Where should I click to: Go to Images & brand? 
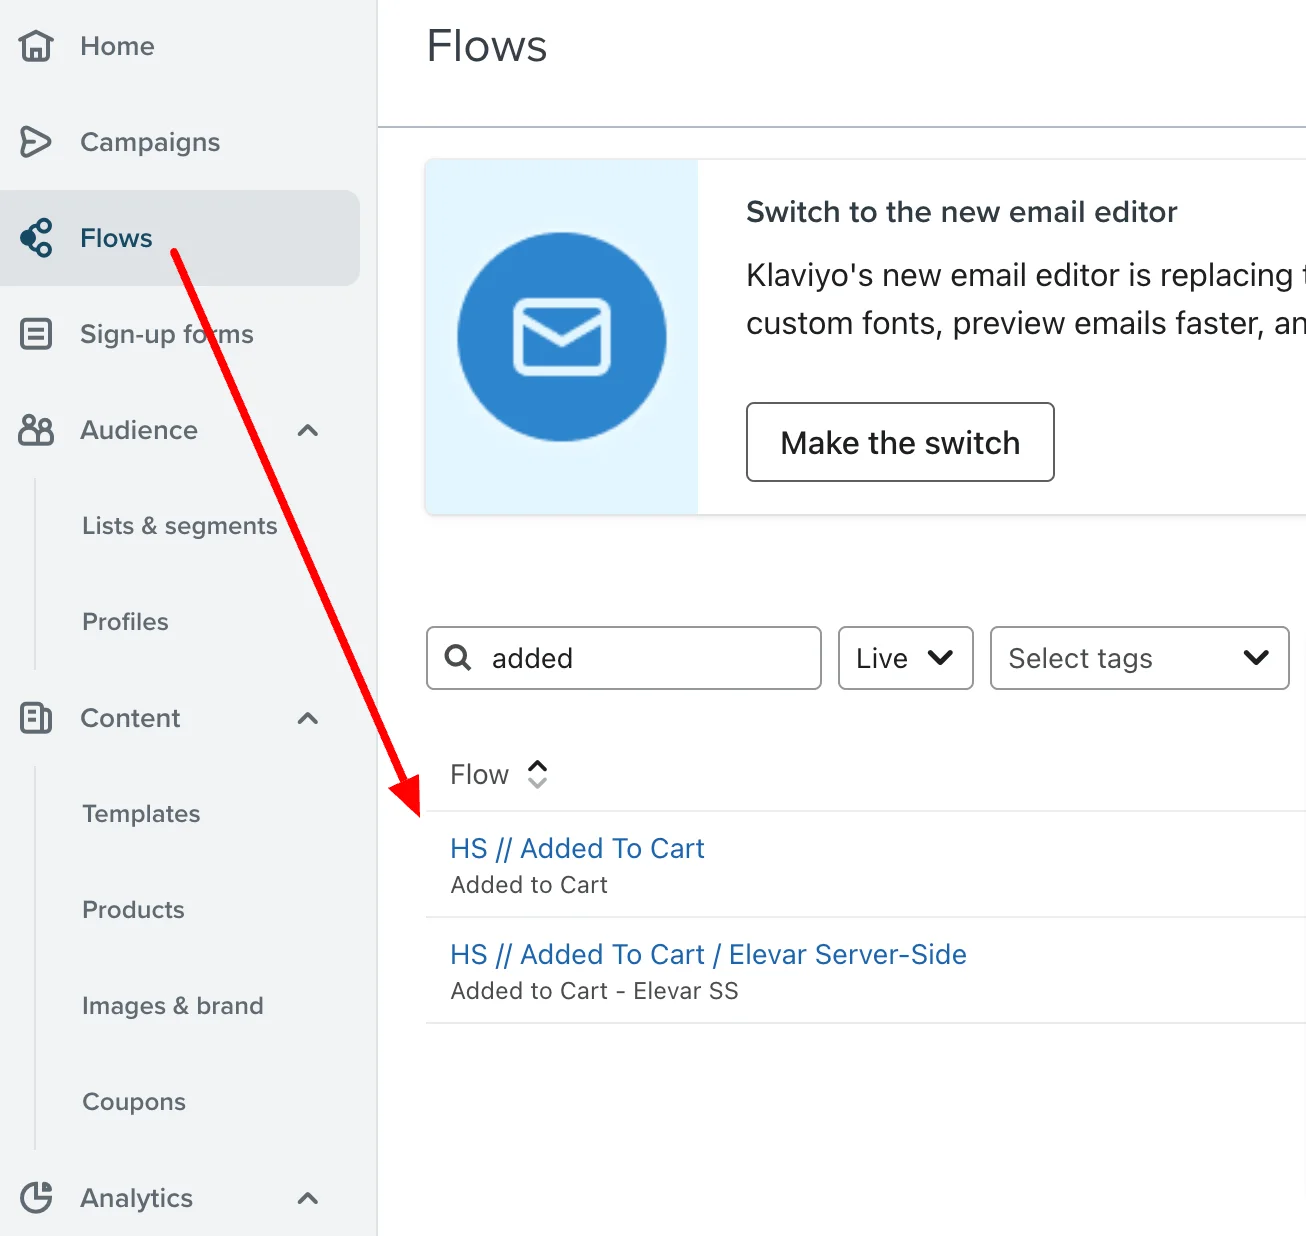(x=173, y=1006)
